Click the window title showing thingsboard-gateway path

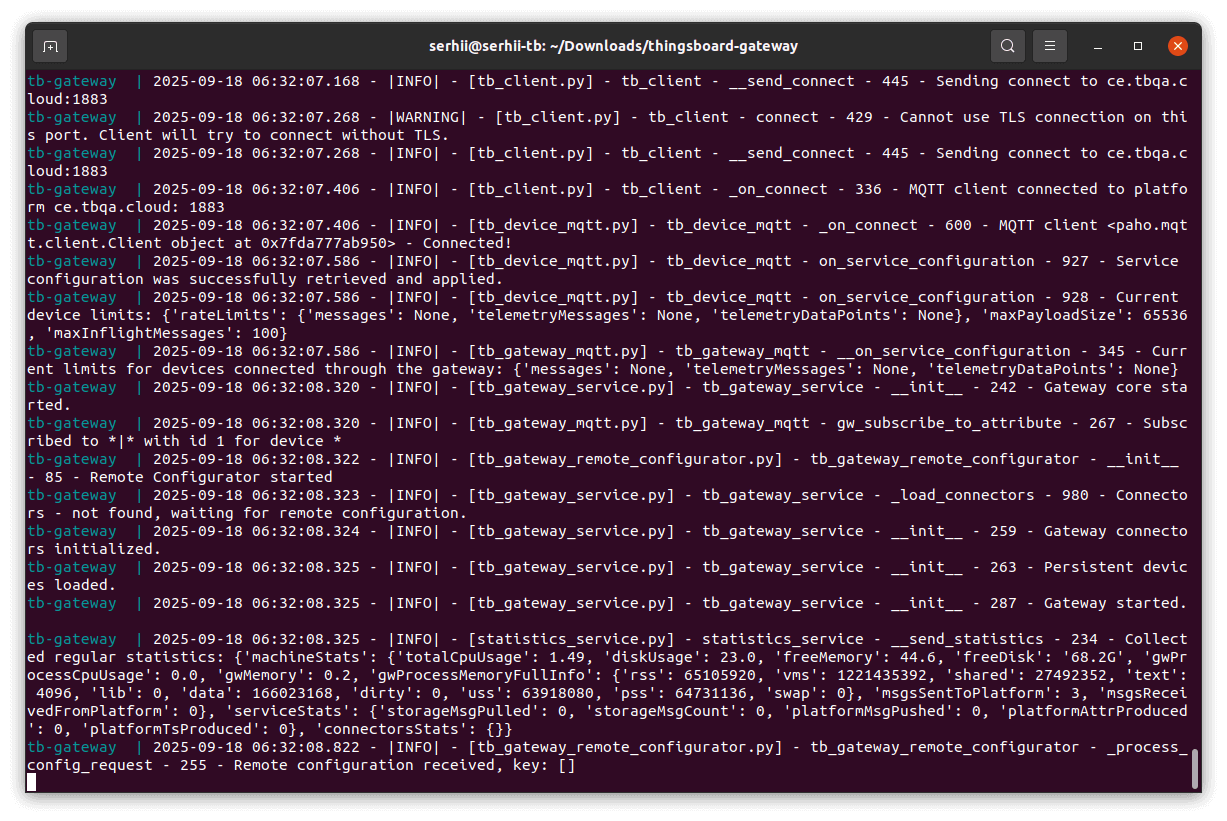pyautogui.click(x=613, y=46)
